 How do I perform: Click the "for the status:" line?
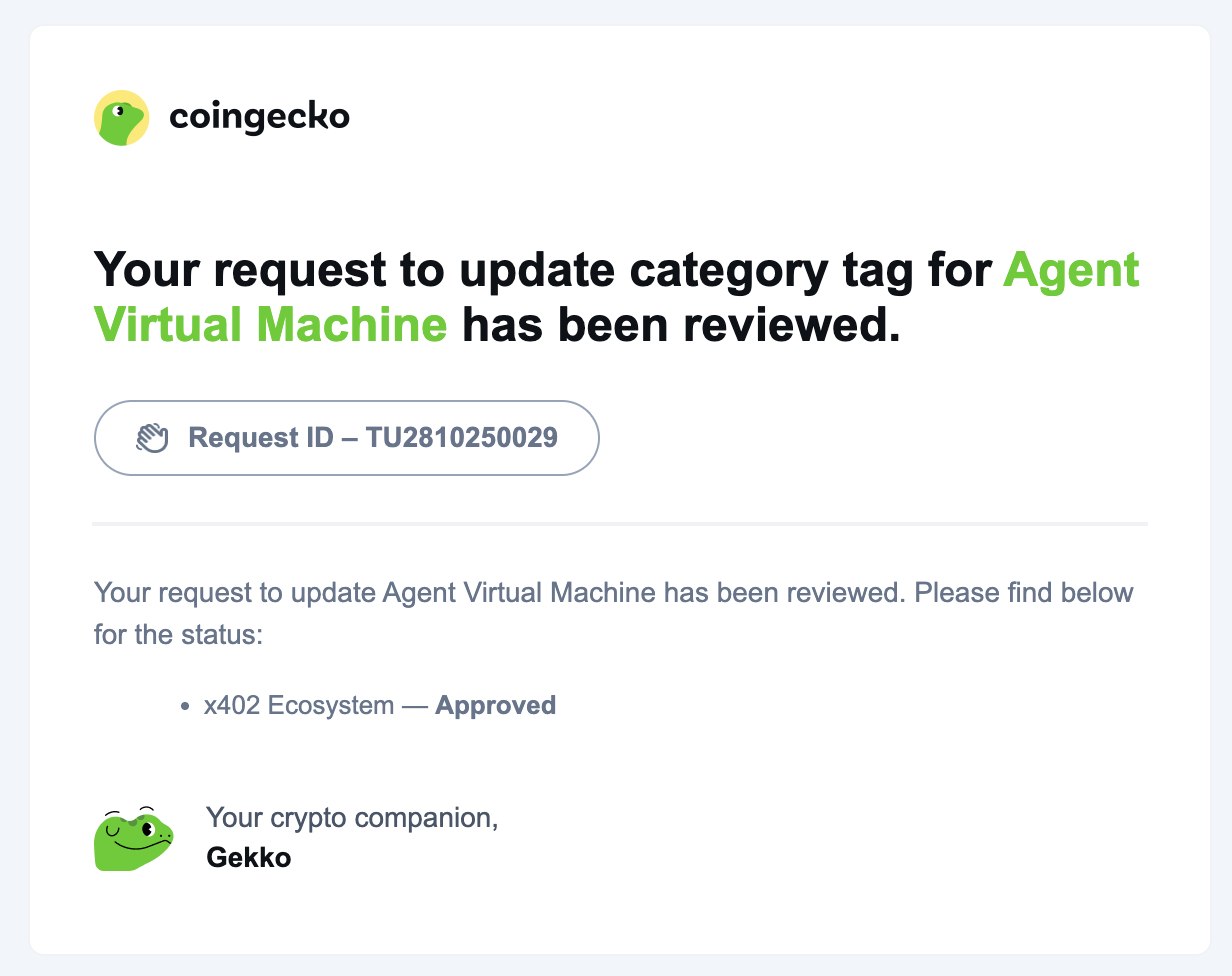pyautogui.click(x=177, y=634)
